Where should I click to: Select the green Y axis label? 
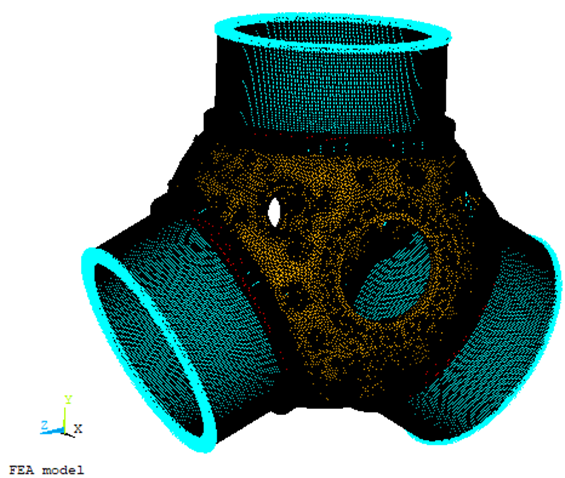coord(68,399)
